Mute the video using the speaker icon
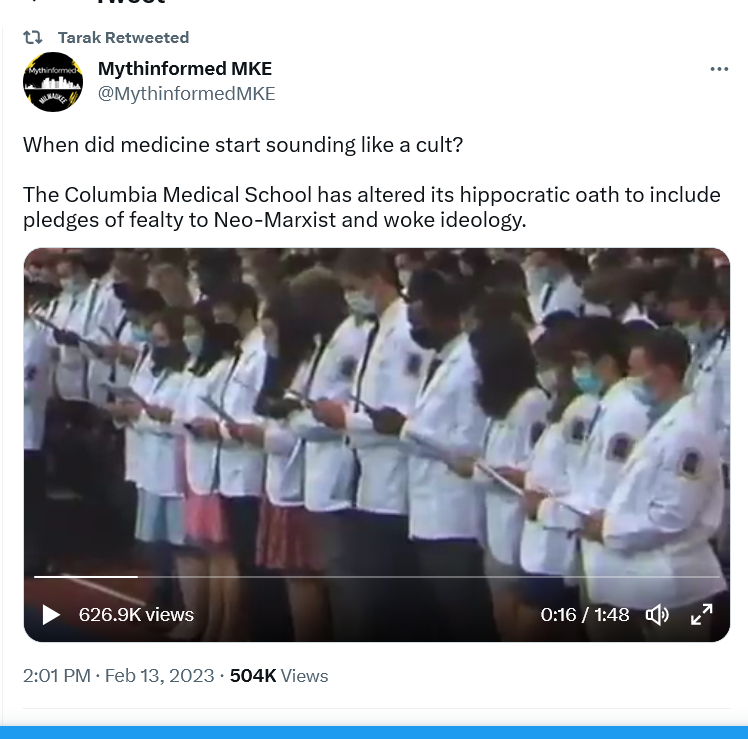 click(657, 614)
